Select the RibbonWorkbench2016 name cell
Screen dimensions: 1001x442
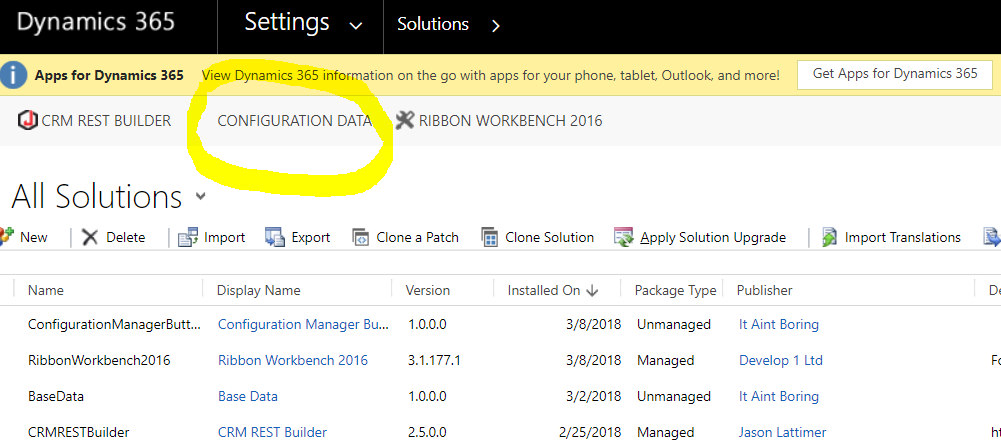pyautogui.click(x=100, y=360)
